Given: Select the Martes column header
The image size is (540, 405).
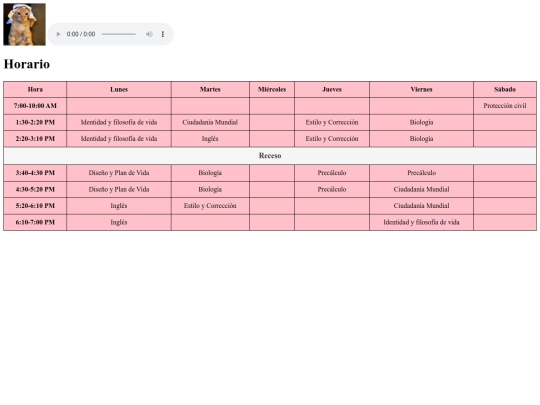Looking at the screenshot, I should (x=210, y=90).
